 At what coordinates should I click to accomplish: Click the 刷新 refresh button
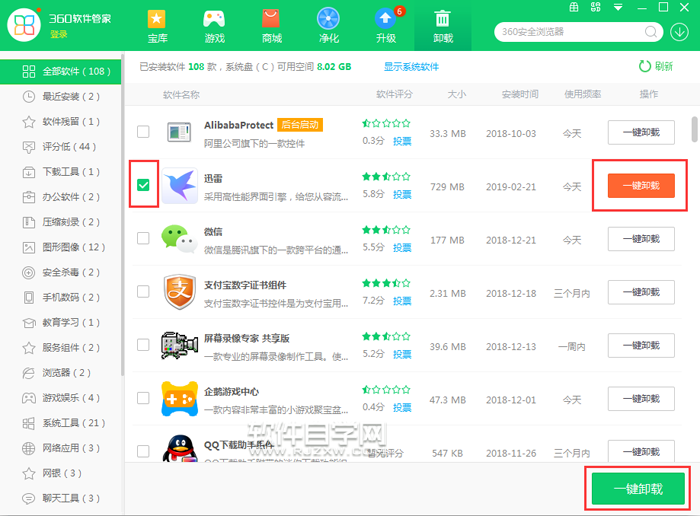pyautogui.click(x=655, y=67)
